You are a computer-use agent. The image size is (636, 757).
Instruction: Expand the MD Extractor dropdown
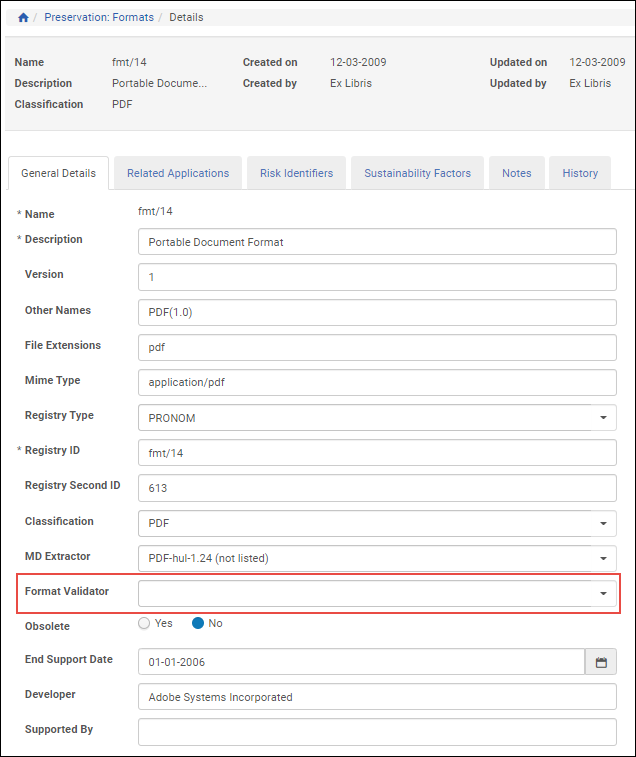(x=603, y=558)
